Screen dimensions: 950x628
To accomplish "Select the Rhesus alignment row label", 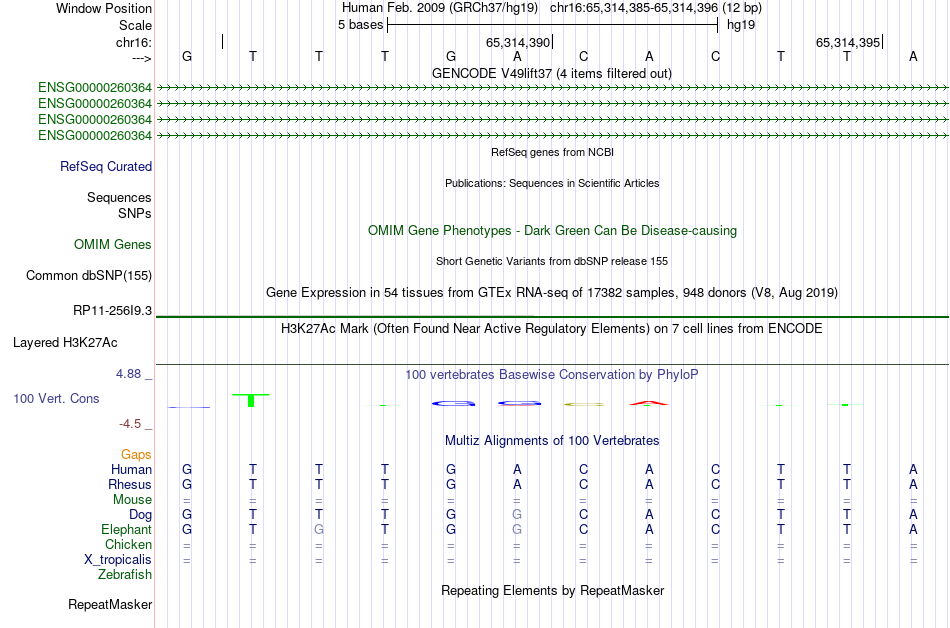I will [x=130, y=485].
